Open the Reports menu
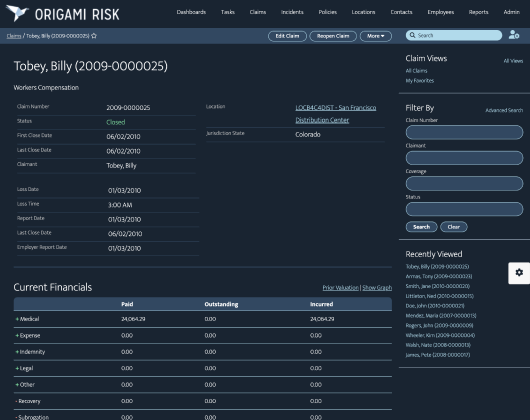Viewport: 530px width, 420px height. click(478, 12)
